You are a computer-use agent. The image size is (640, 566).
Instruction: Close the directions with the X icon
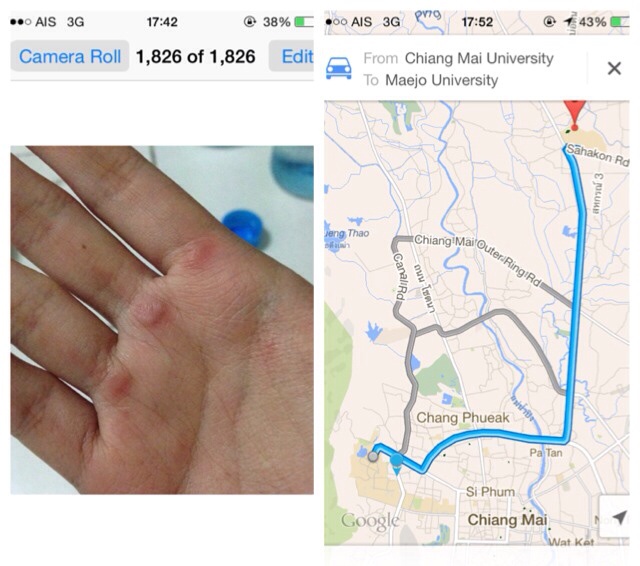pos(614,68)
